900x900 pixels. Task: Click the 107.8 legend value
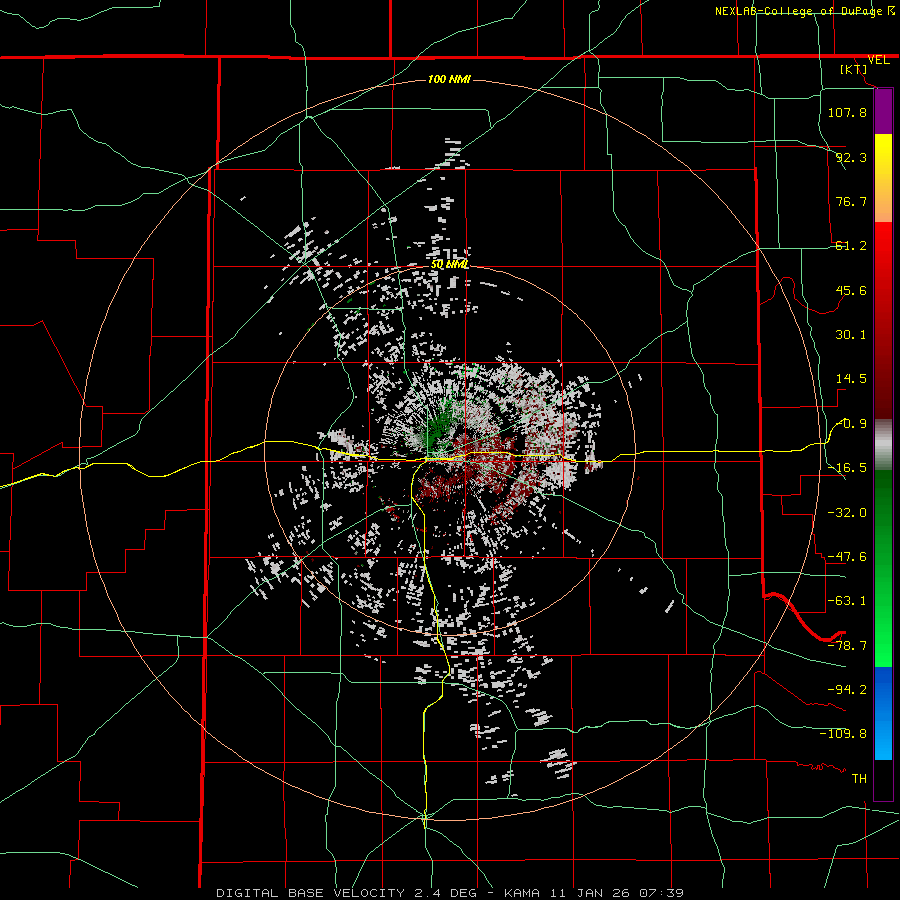click(847, 112)
